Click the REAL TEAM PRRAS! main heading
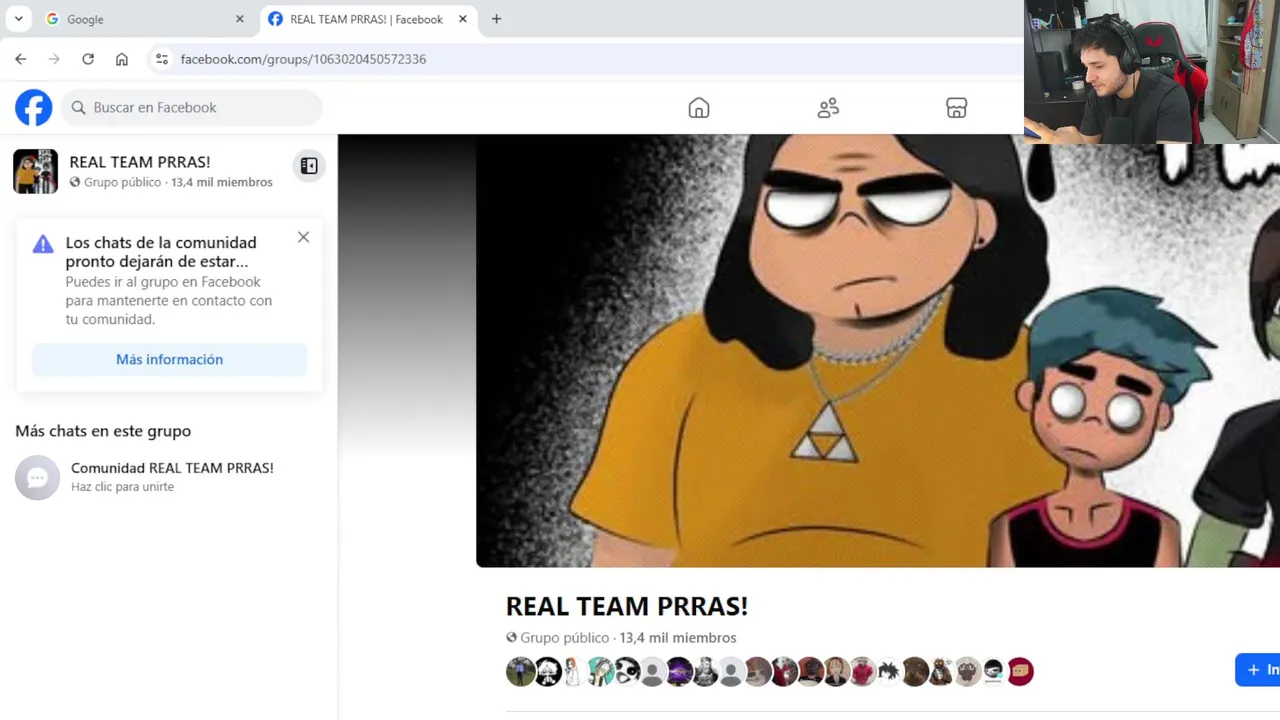This screenshot has width=1280, height=720. pos(627,606)
